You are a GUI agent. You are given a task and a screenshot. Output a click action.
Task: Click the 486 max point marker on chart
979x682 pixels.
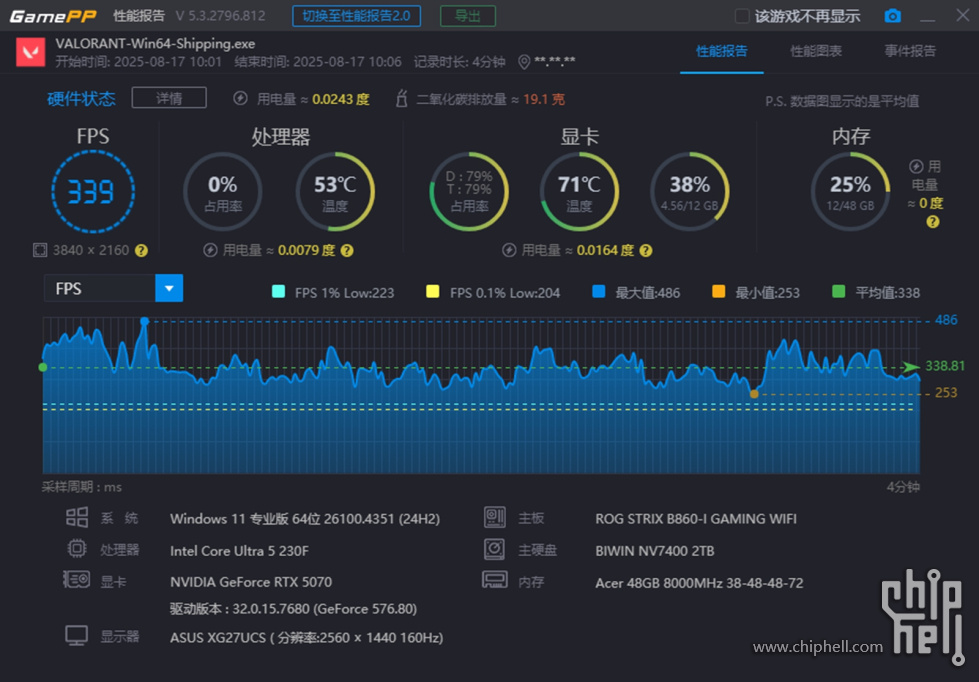[145, 321]
